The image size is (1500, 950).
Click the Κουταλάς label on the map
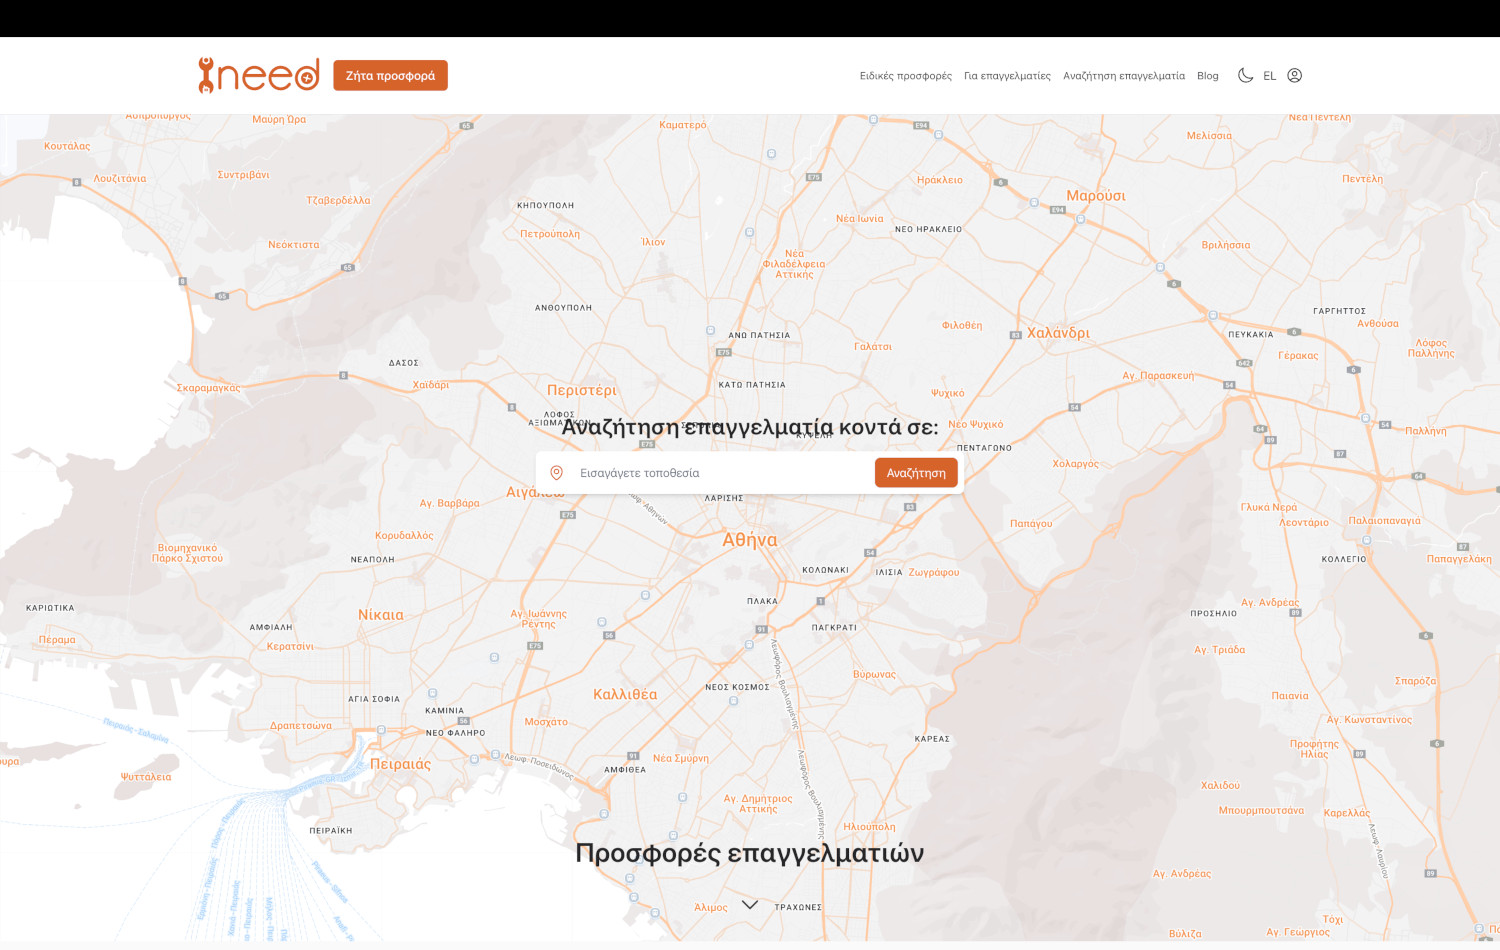click(67, 146)
